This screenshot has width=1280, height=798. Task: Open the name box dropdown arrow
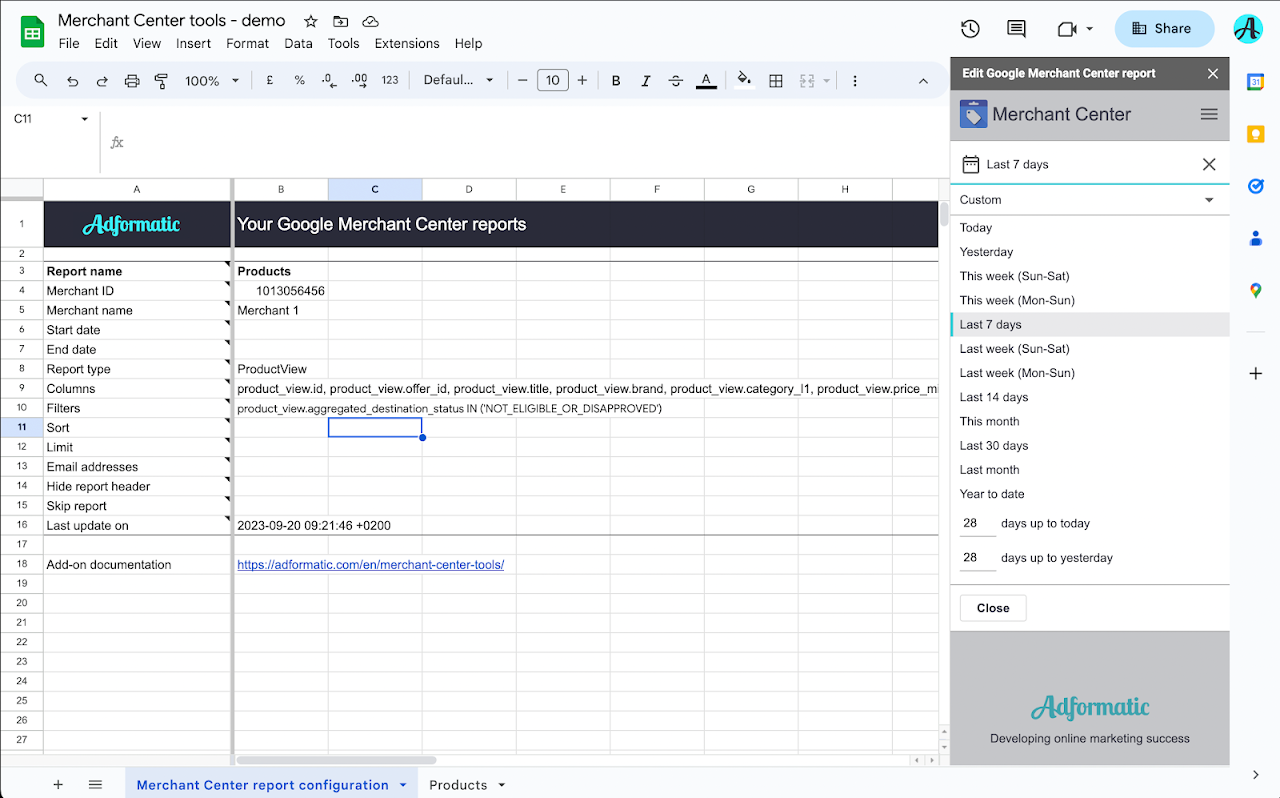pyautogui.click(x=85, y=119)
